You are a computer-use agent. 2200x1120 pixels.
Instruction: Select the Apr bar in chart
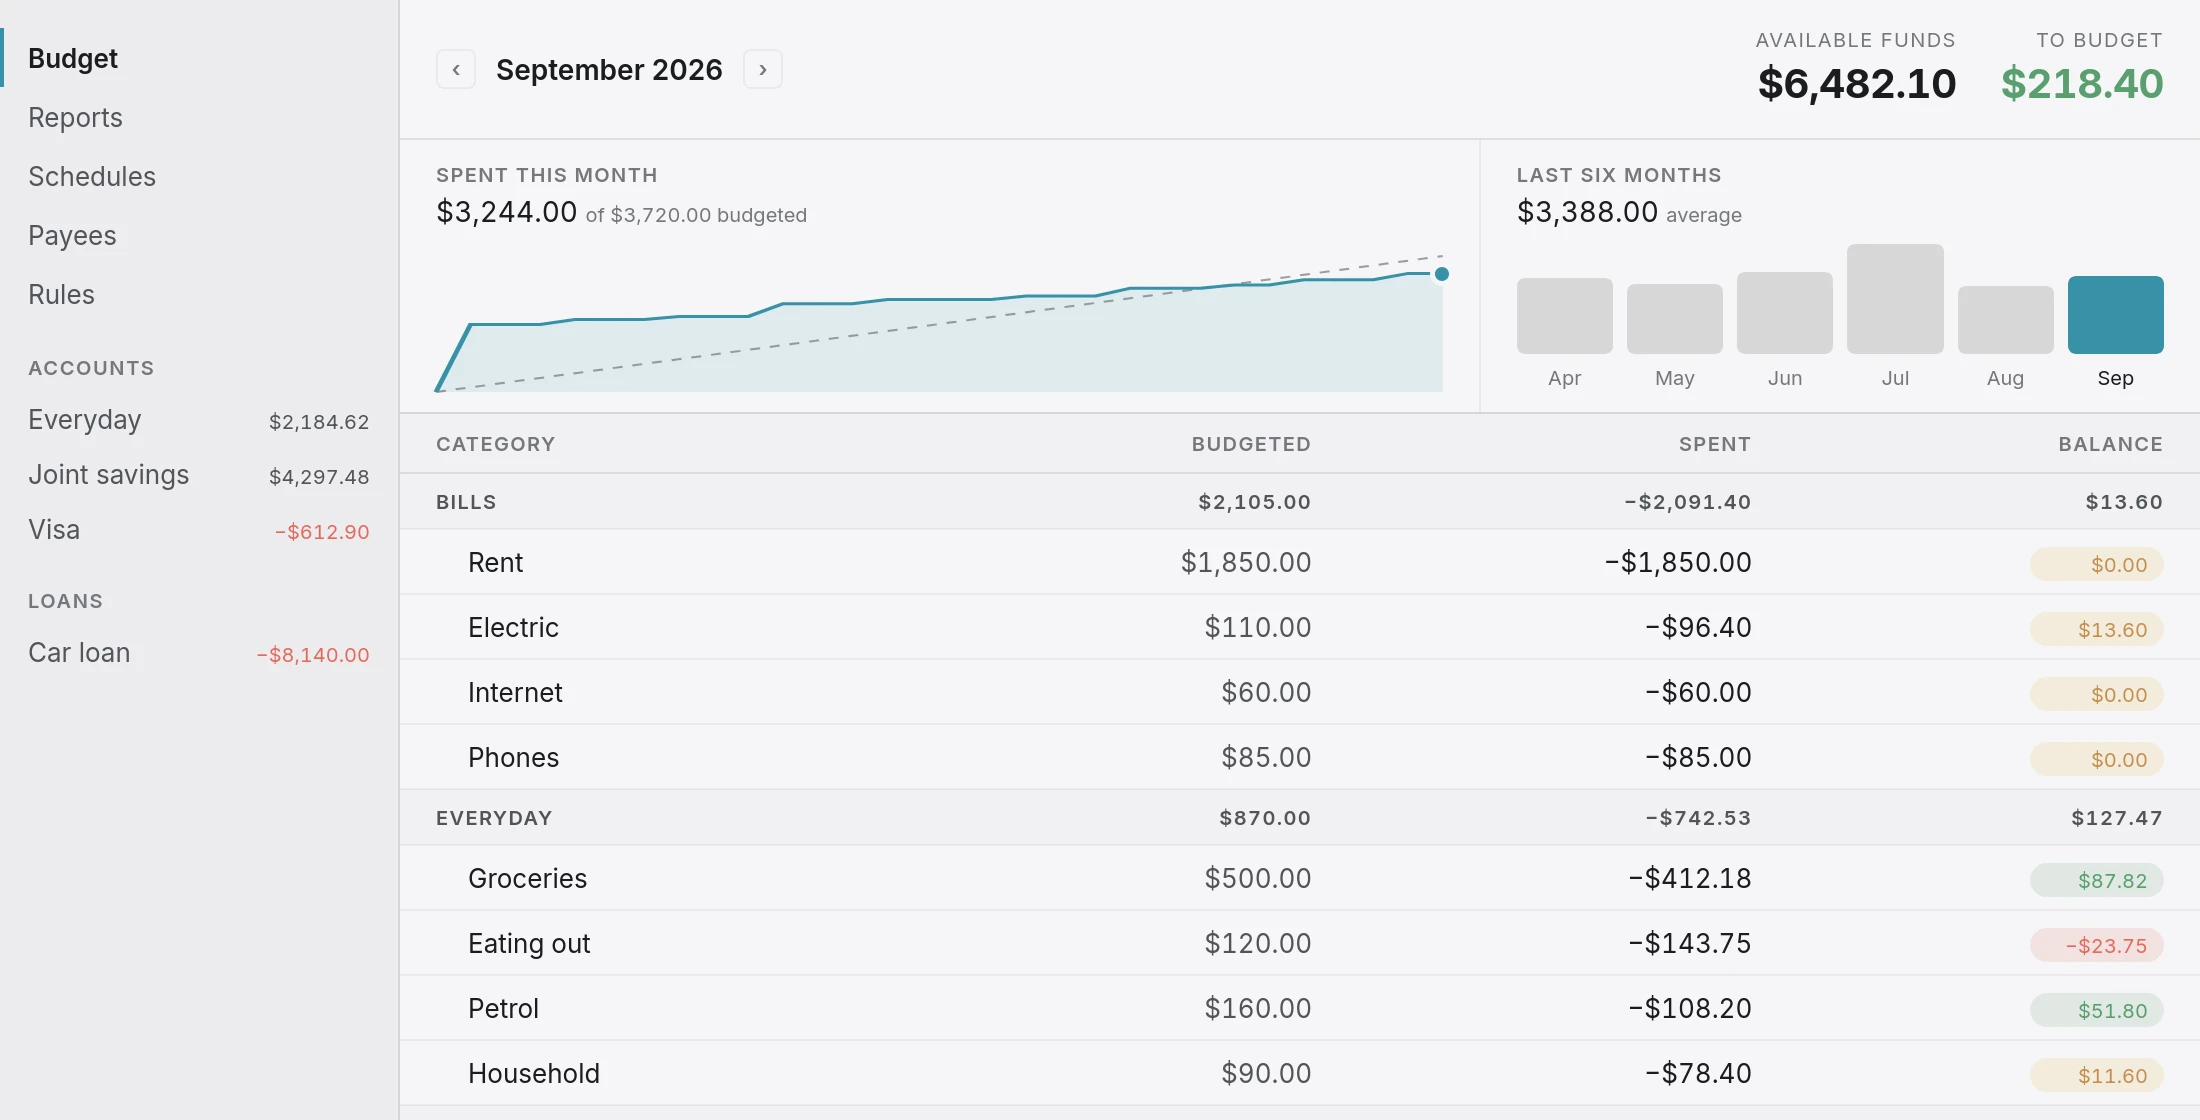click(1564, 315)
